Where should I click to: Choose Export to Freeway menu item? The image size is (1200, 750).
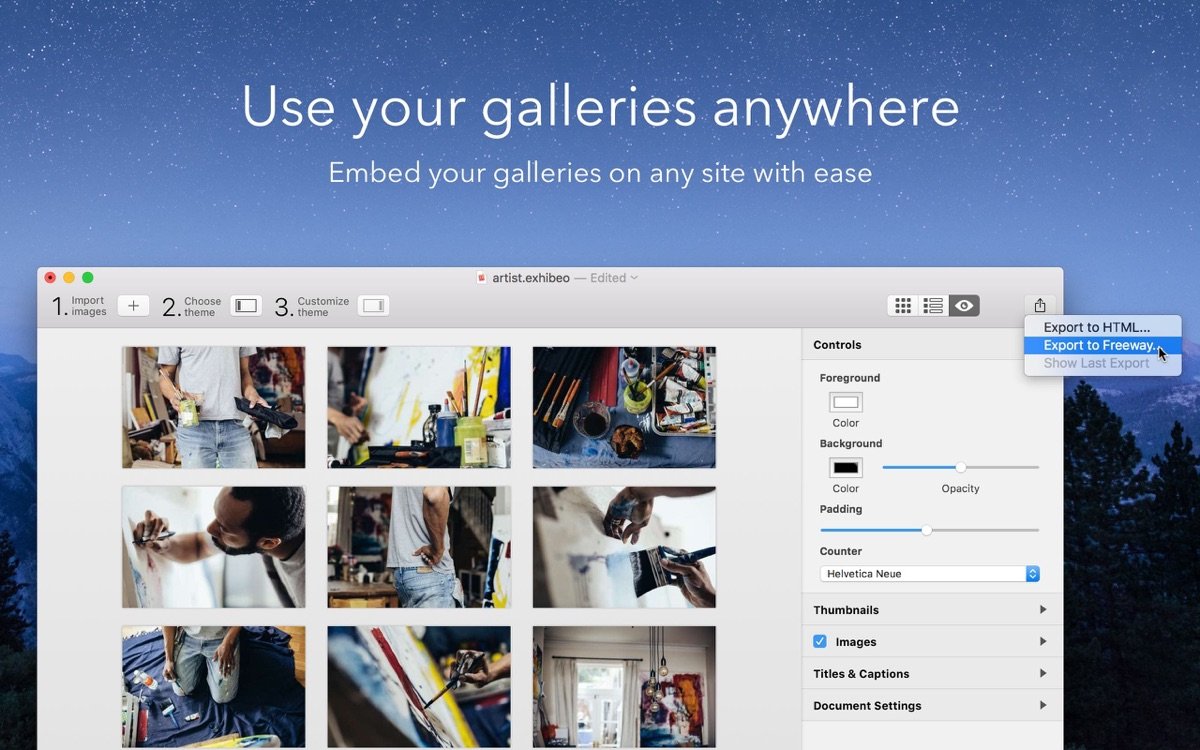point(1098,345)
